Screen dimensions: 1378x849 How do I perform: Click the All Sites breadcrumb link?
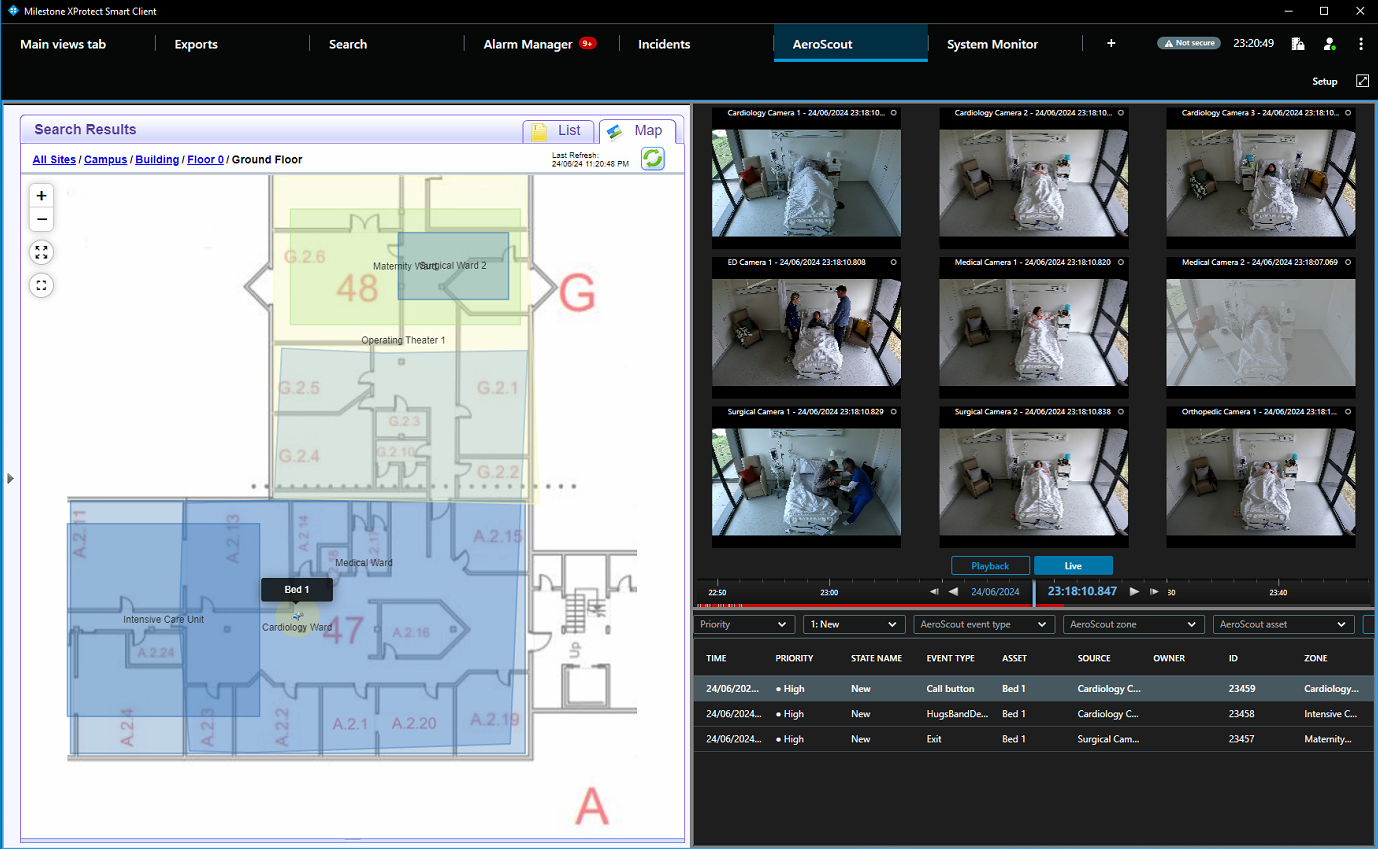pyautogui.click(x=54, y=160)
